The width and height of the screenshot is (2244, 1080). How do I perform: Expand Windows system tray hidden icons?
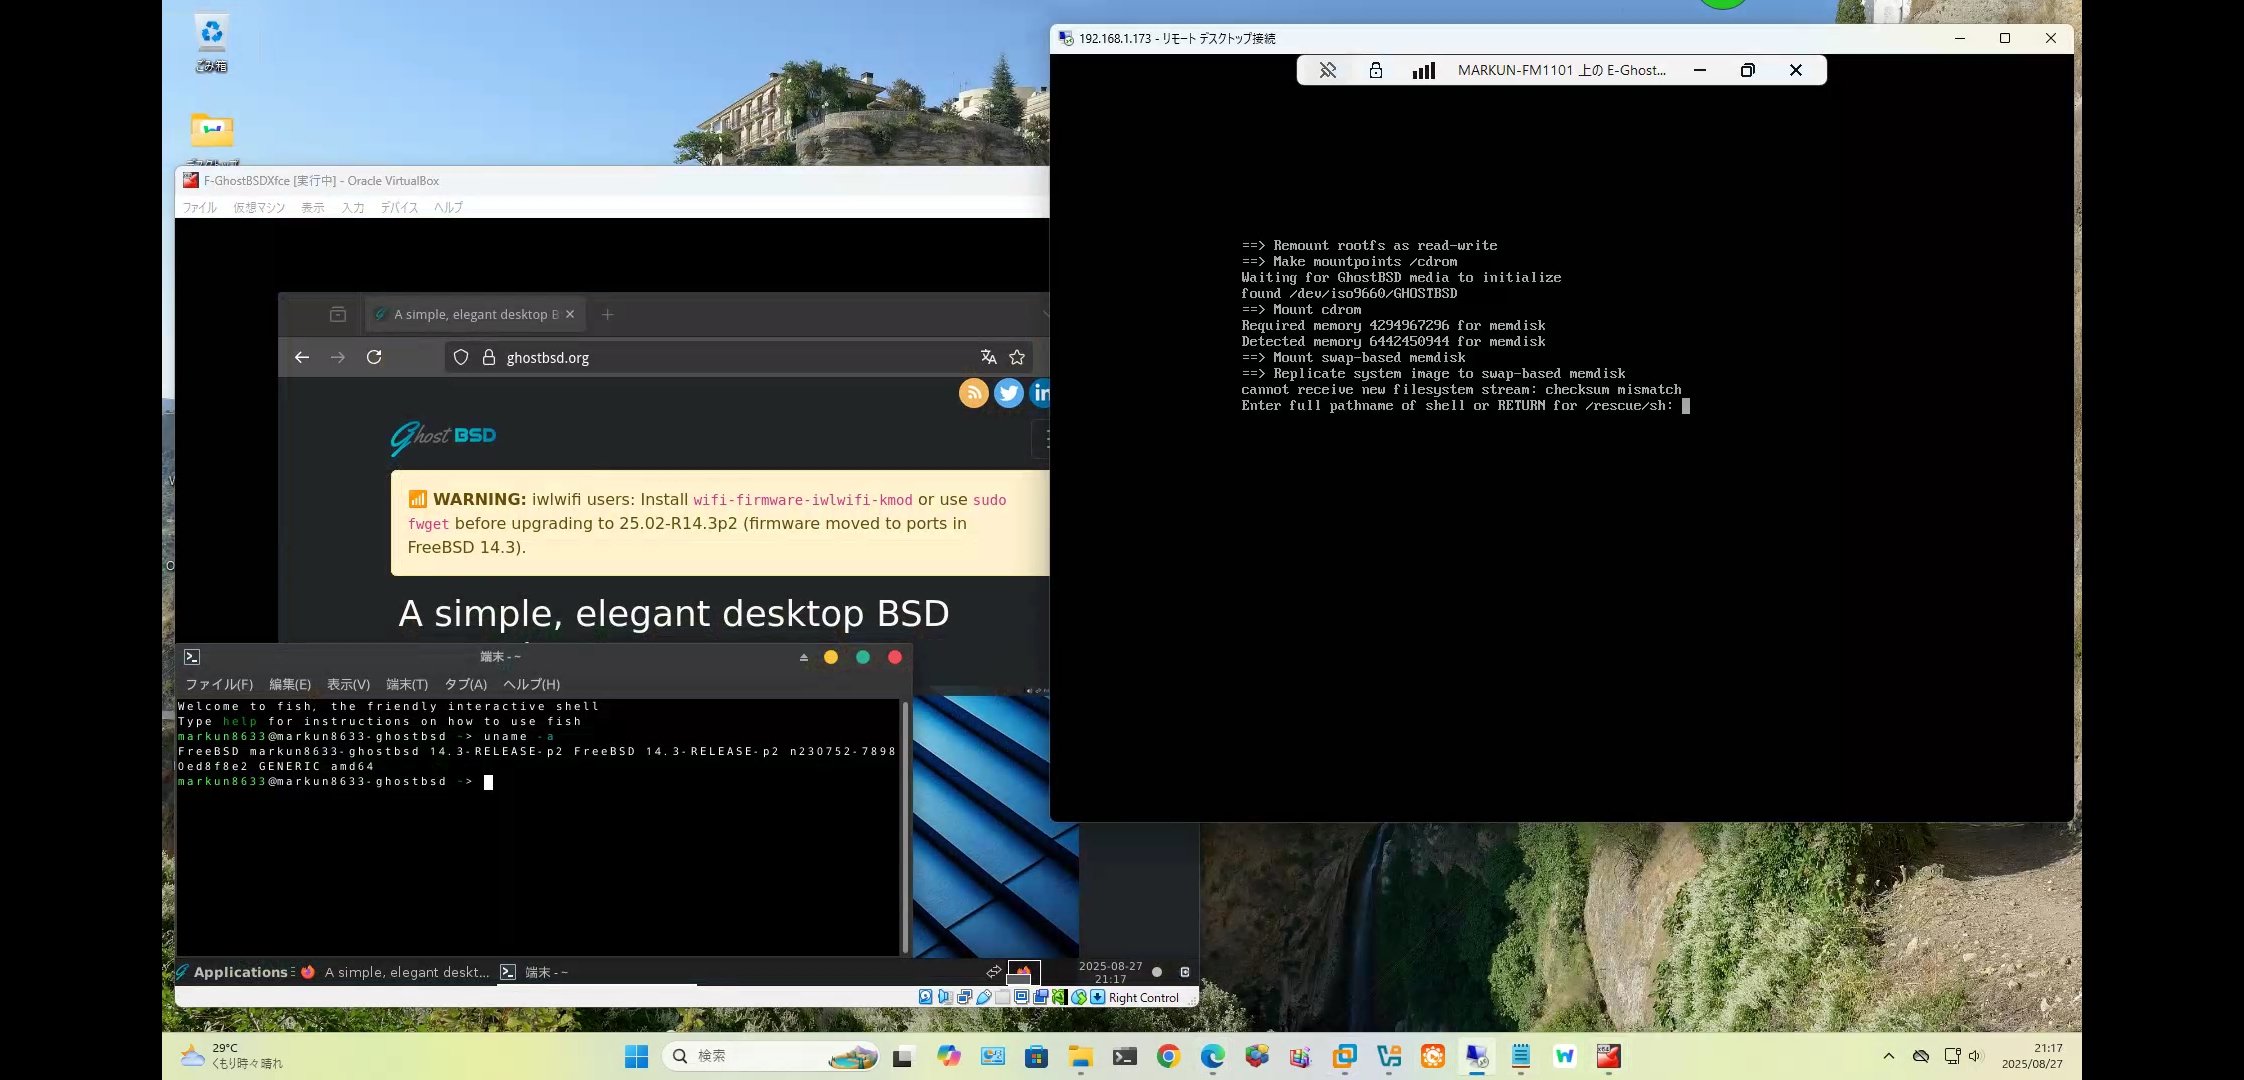pos(1888,1056)
